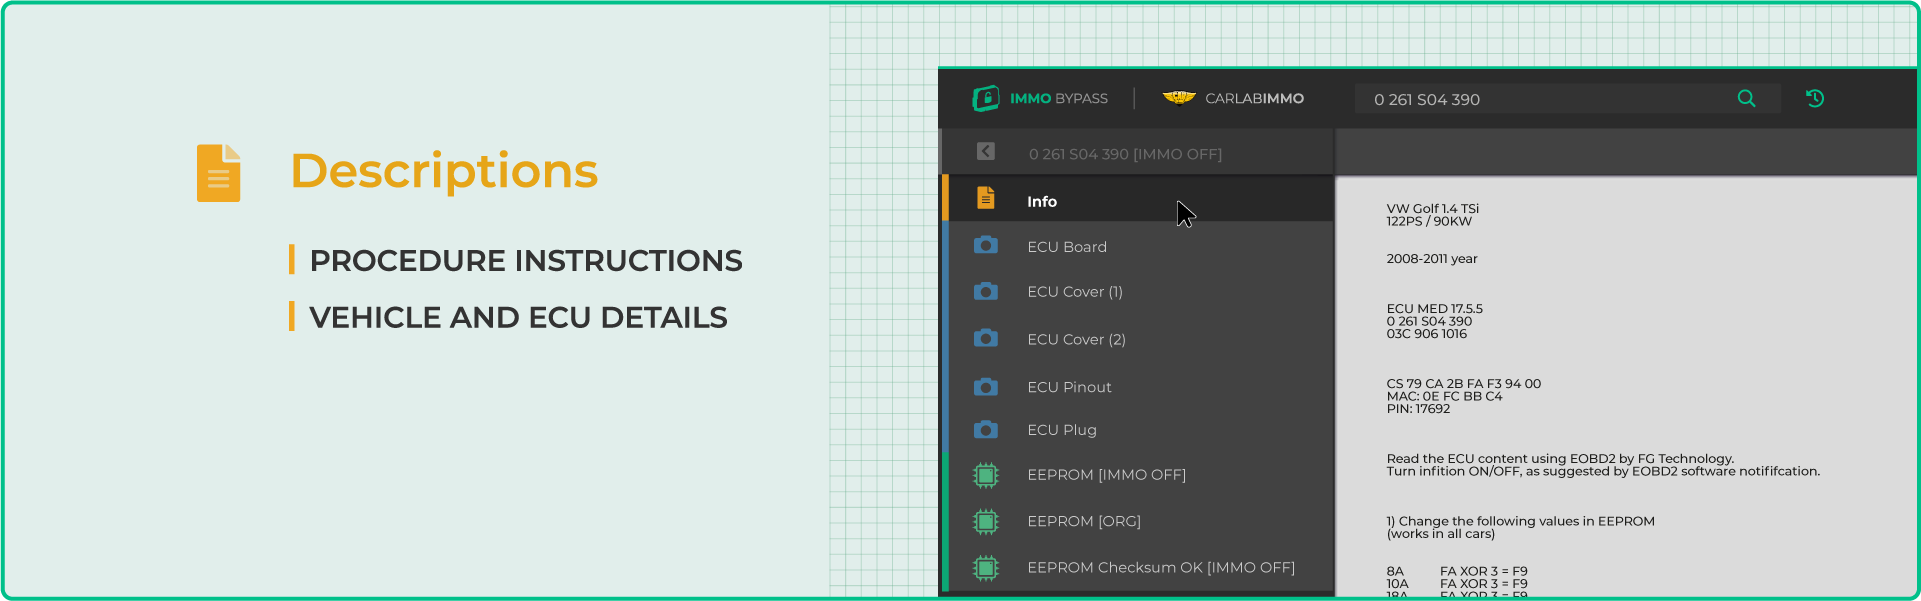Click the ECU Pinout camera icon

pyautogui.click(x=985, y=387)
